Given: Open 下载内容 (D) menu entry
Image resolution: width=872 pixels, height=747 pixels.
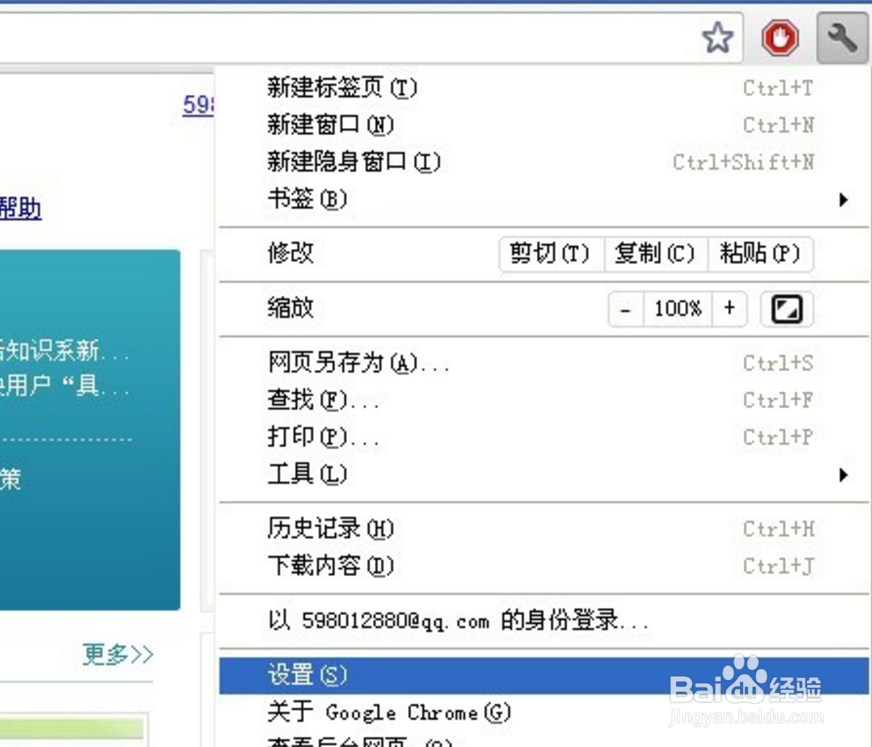Looking at the screenshot, I should [544, 566].
